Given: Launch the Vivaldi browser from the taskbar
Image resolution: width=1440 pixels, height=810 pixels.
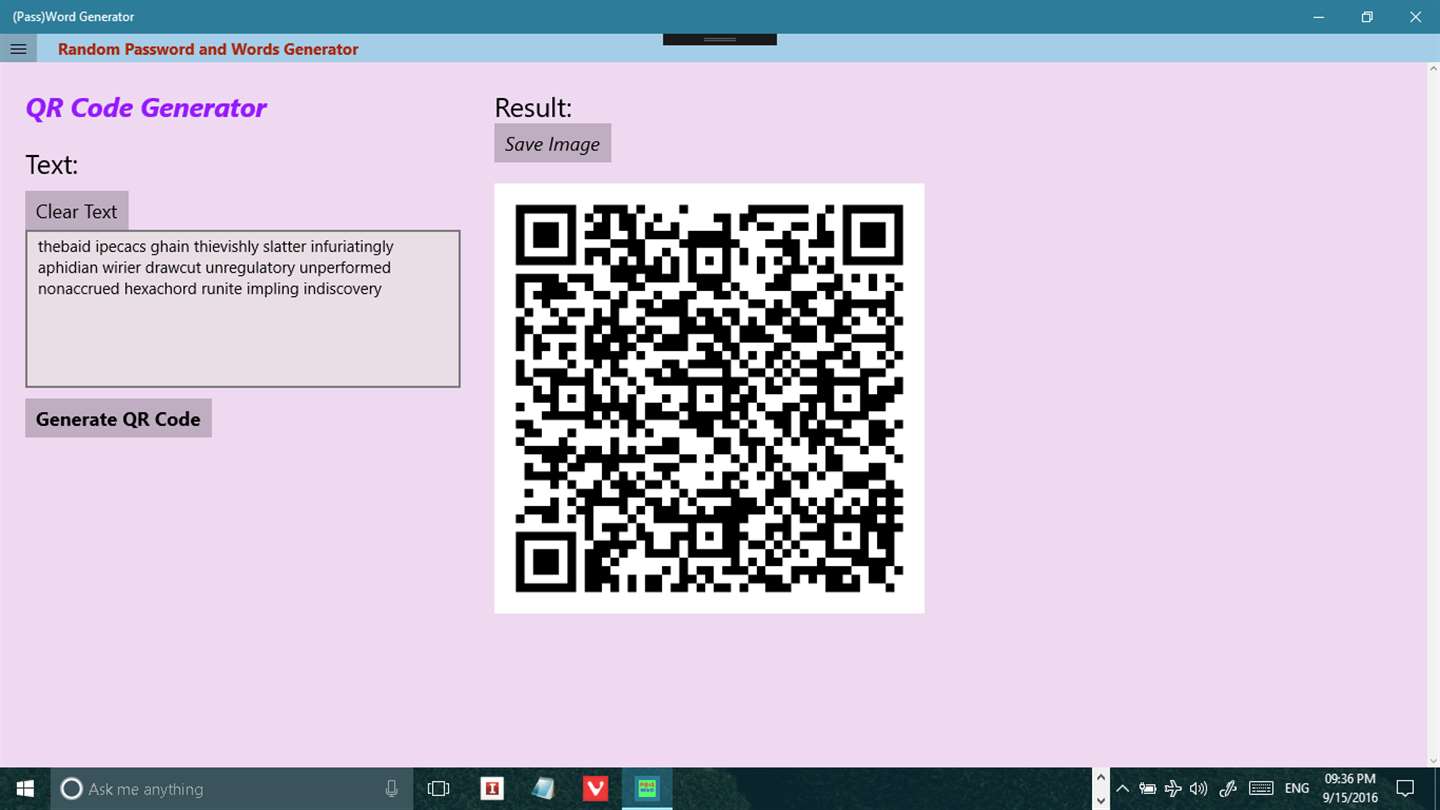Looking at the screenshot, I should point(595,789).
